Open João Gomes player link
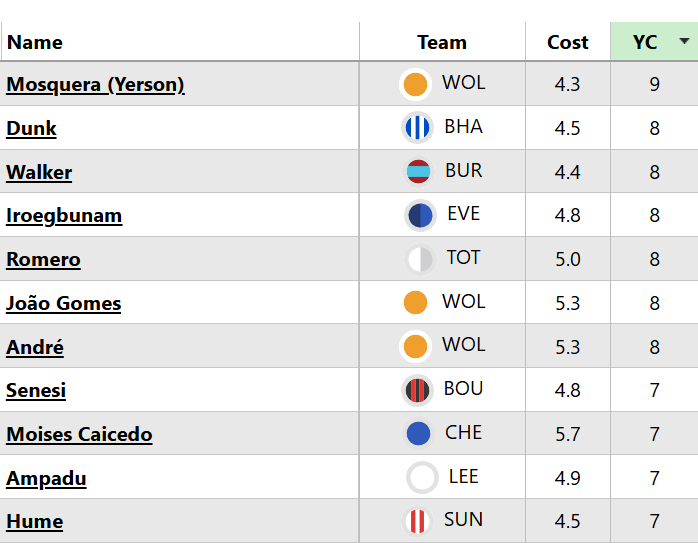698x543 pixels. point(63,303)
